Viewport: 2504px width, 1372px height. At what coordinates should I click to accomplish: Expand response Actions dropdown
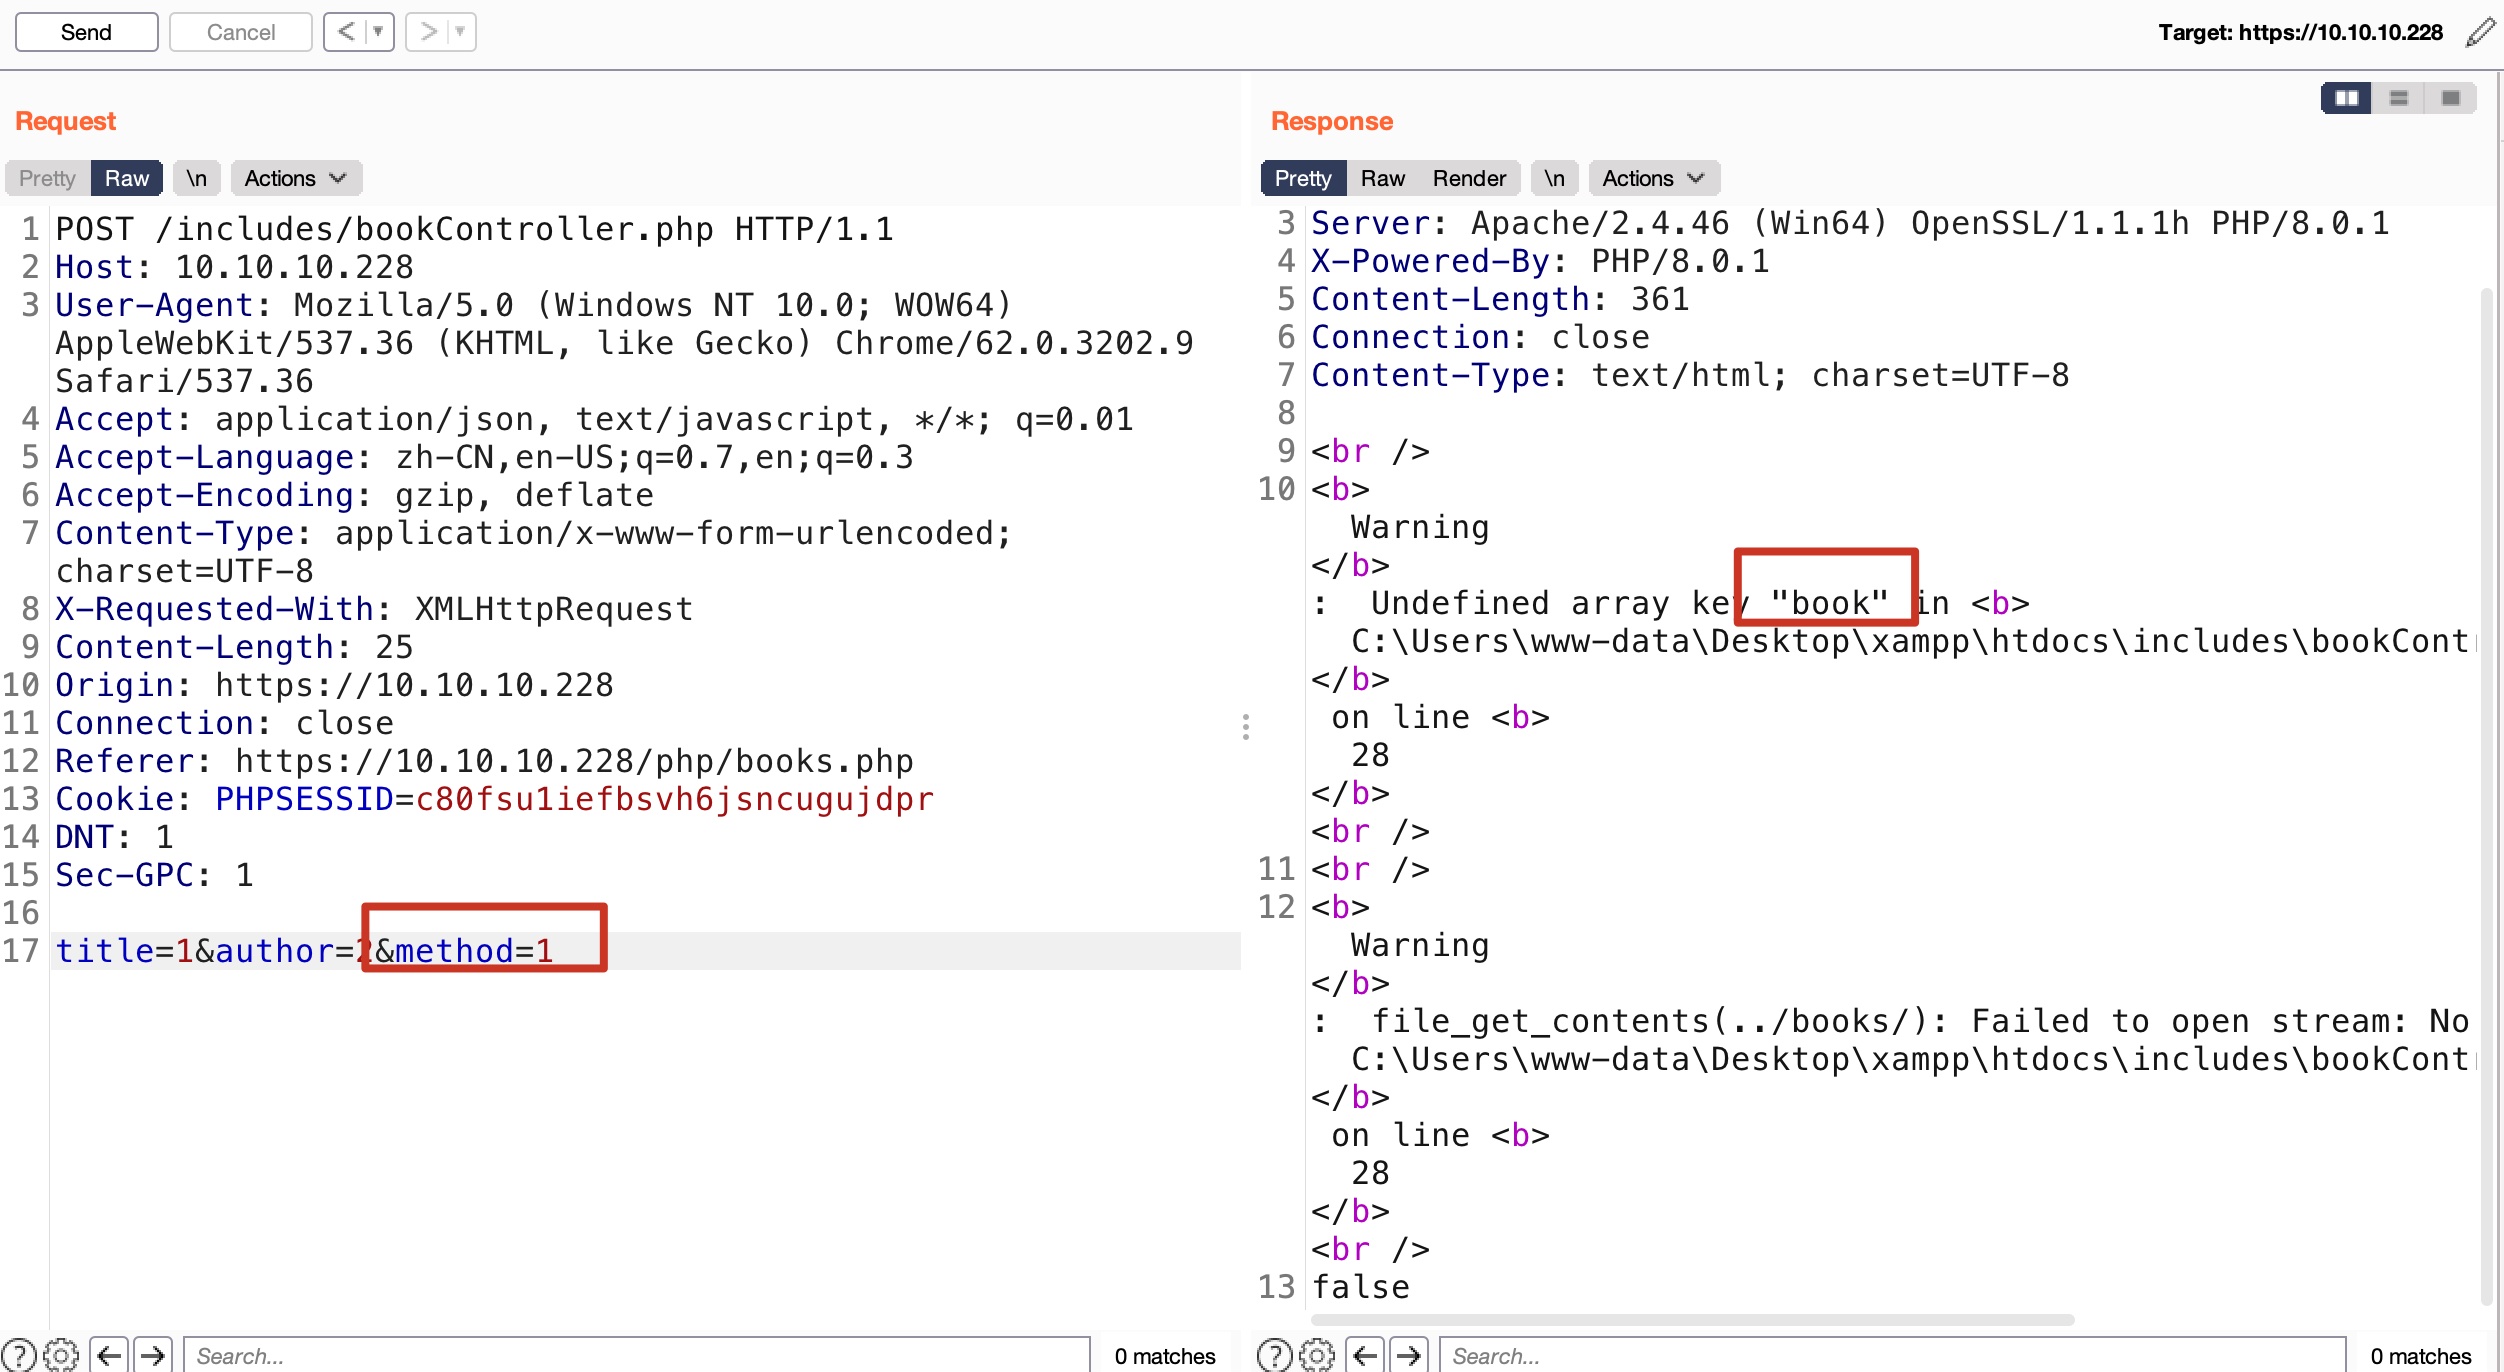click(x=1652, y=178)
